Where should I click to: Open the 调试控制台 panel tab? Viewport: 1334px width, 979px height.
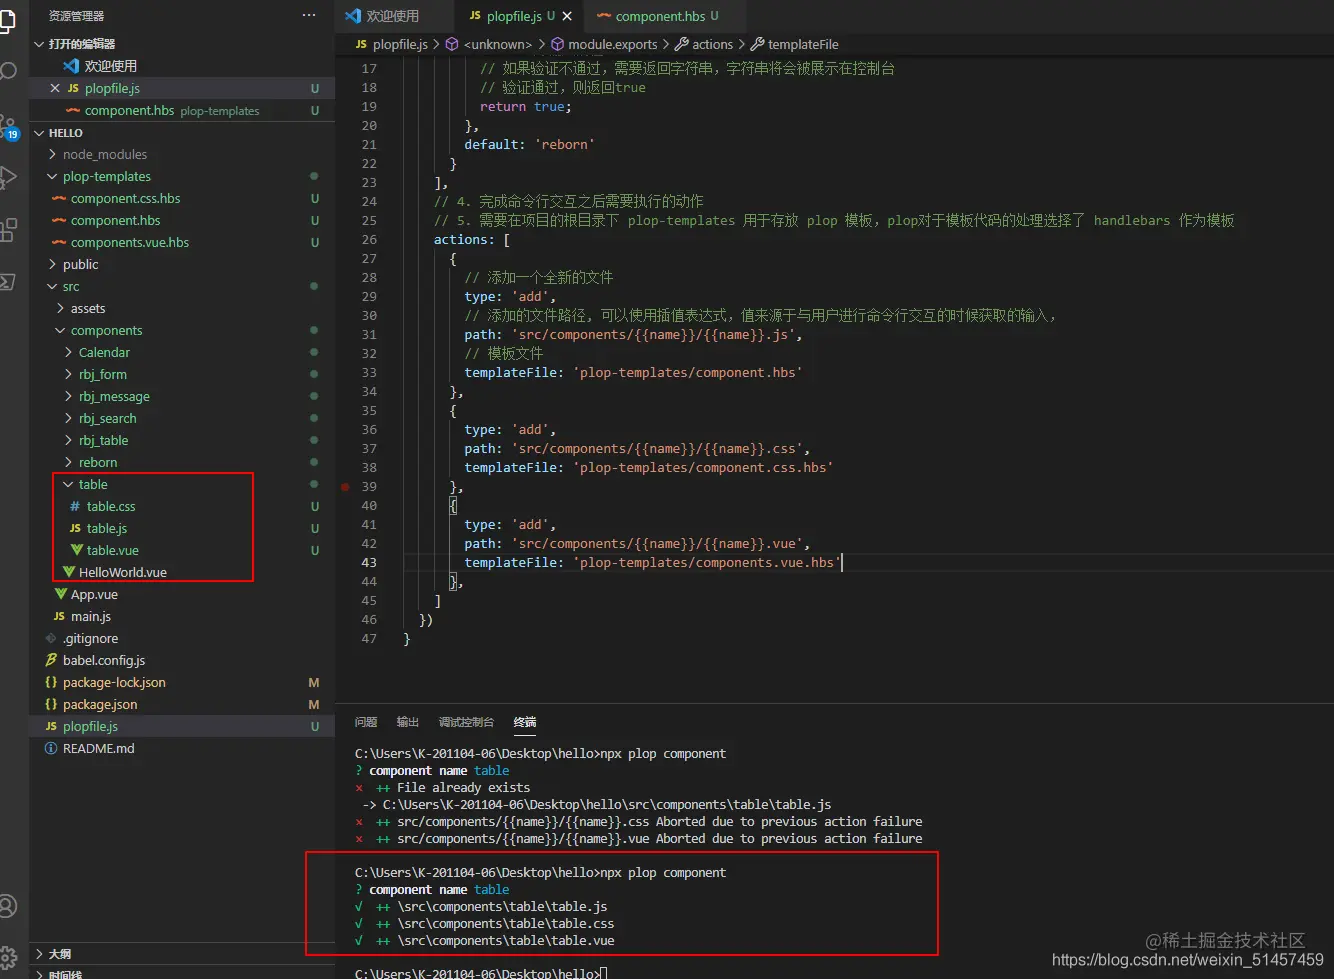click(x=466, y=722)
